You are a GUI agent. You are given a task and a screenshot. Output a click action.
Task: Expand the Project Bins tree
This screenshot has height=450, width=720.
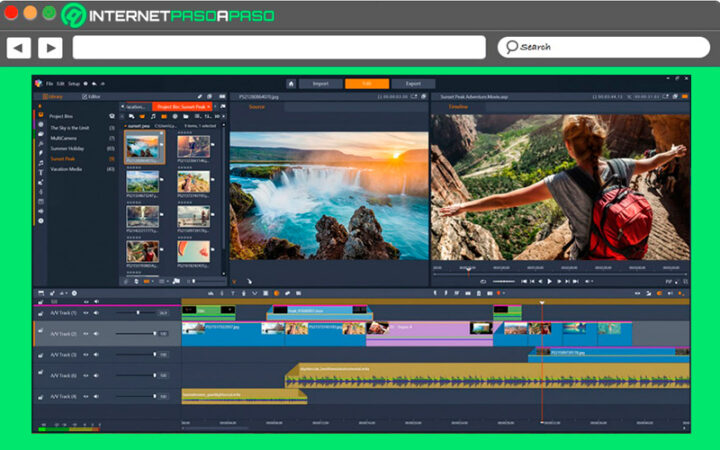pos(62,116)
